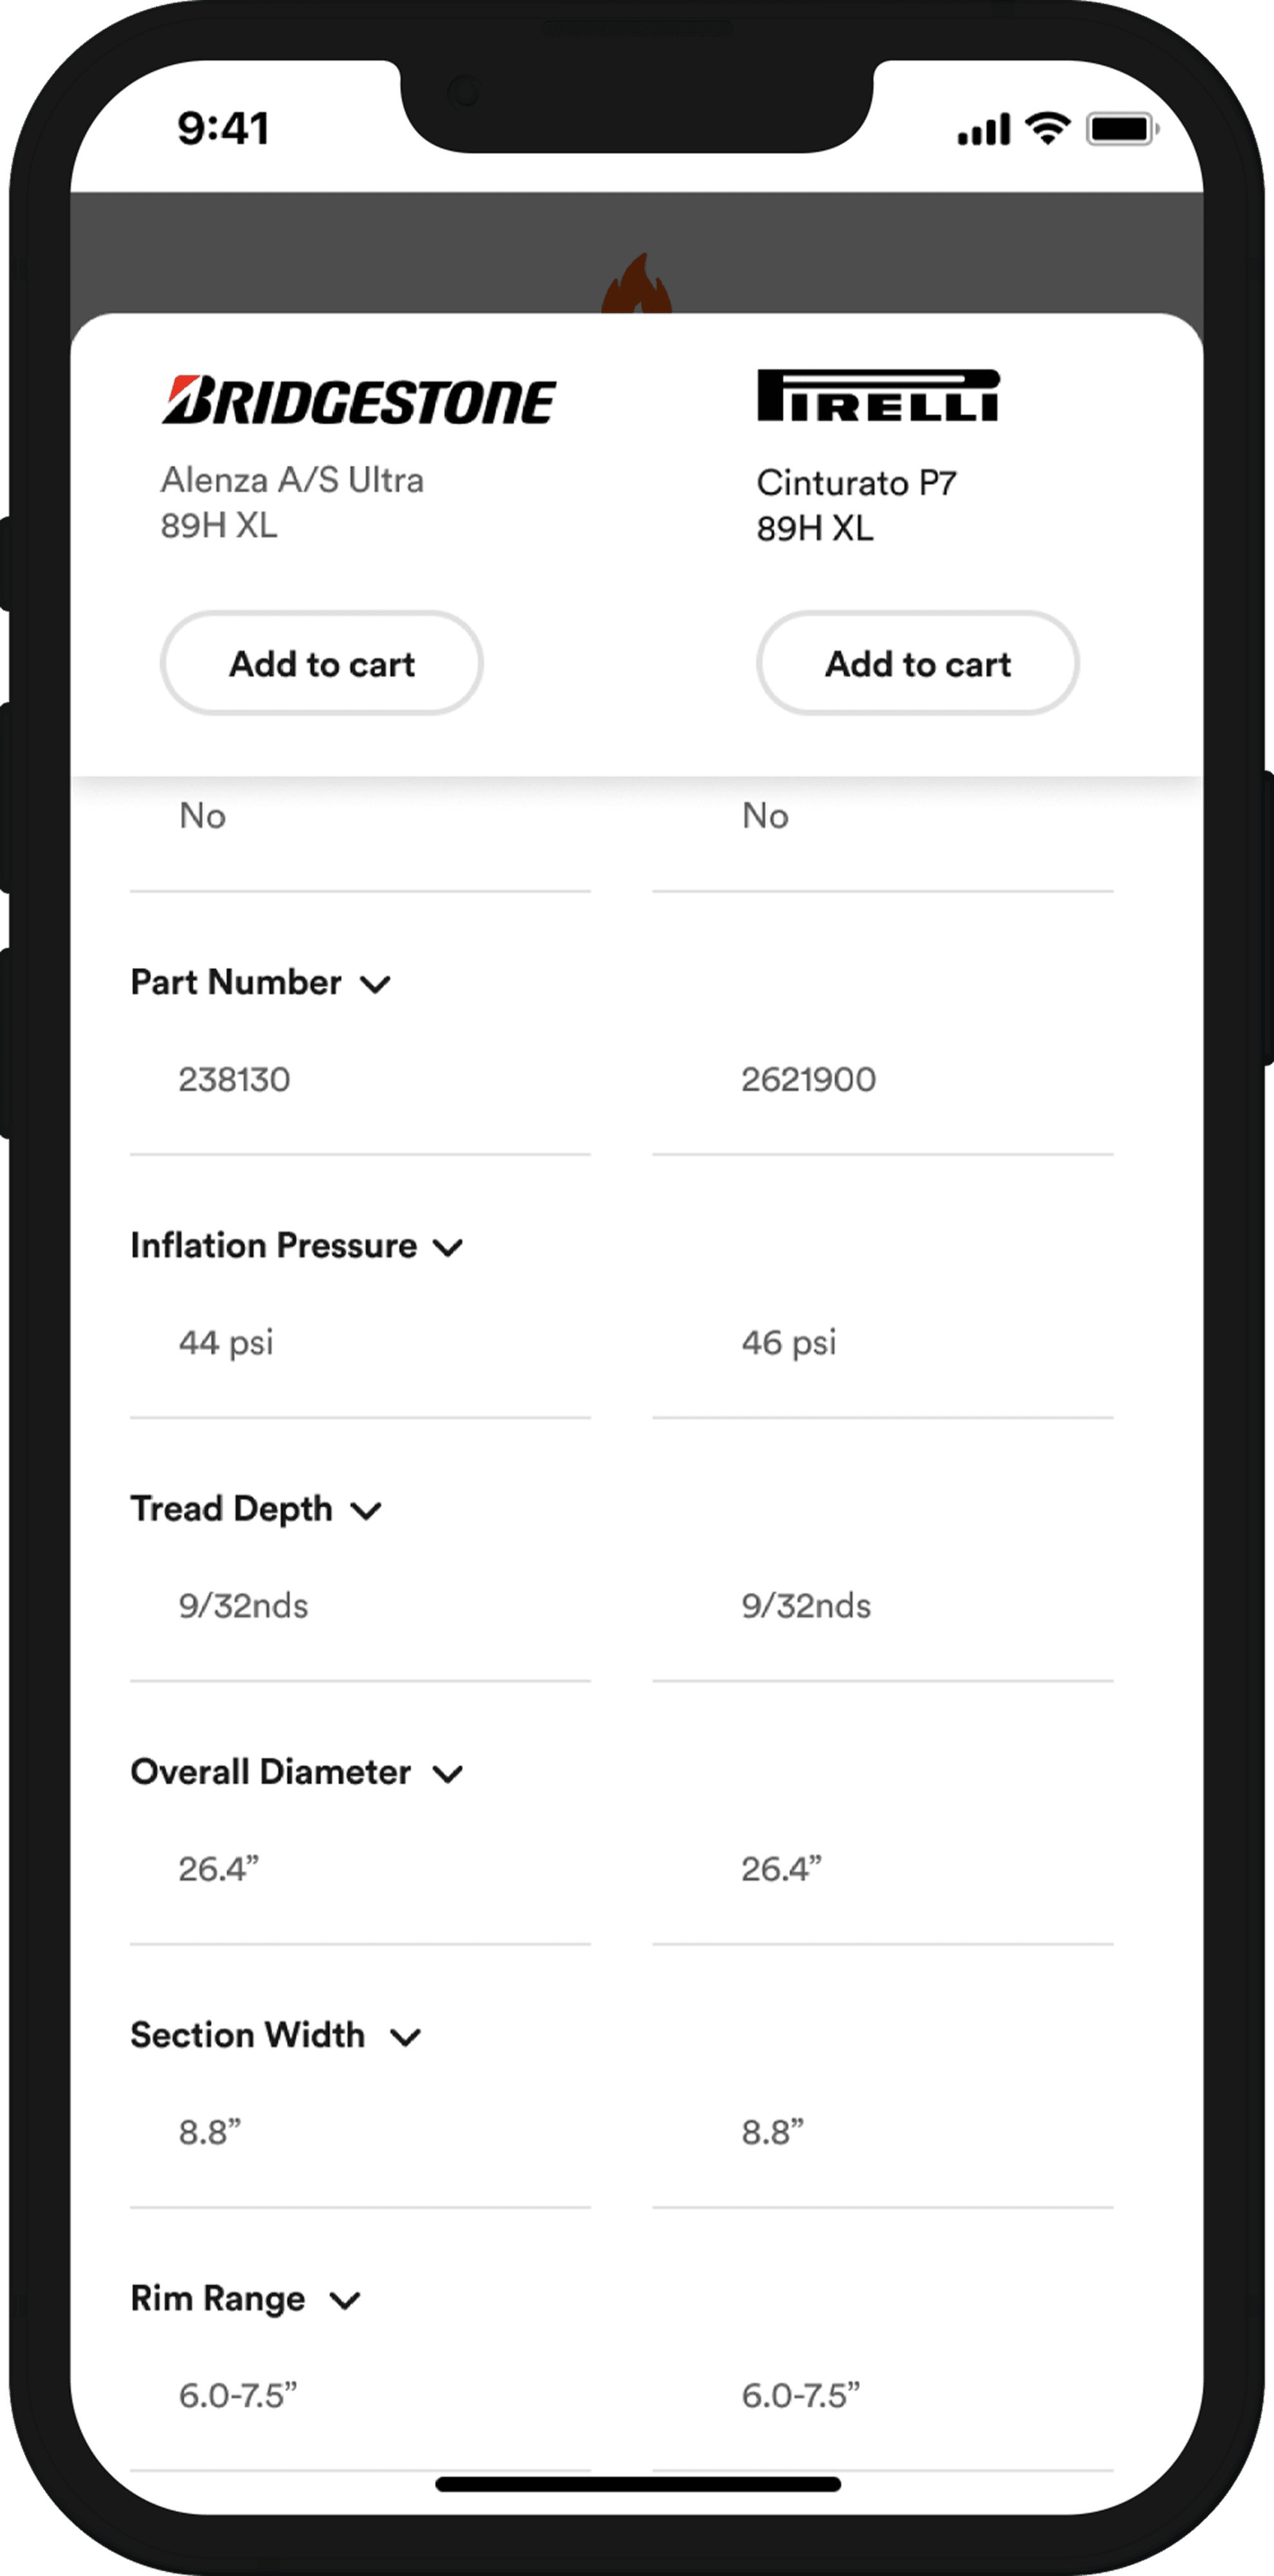Add Pirelli Cinturato P7 to cart
The image size is (1274, 2576).
coord(918,663)
